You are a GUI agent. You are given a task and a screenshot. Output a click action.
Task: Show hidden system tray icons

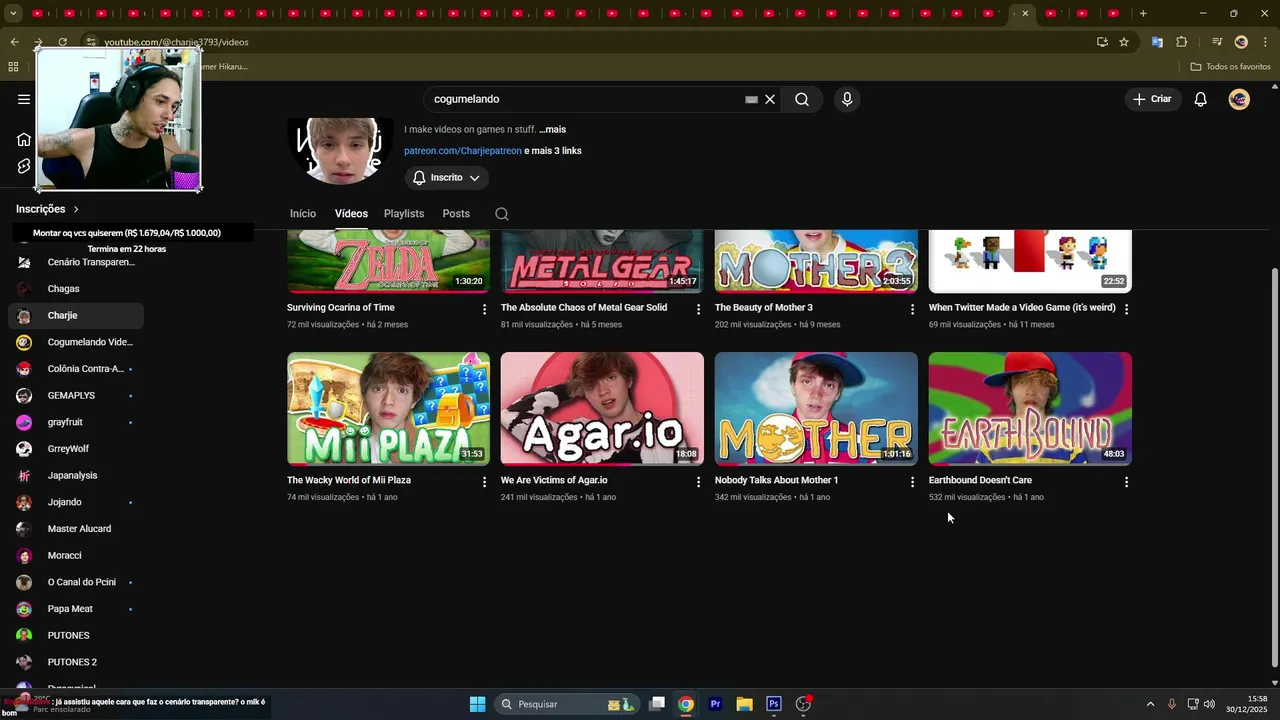[x=1150, y=704]
